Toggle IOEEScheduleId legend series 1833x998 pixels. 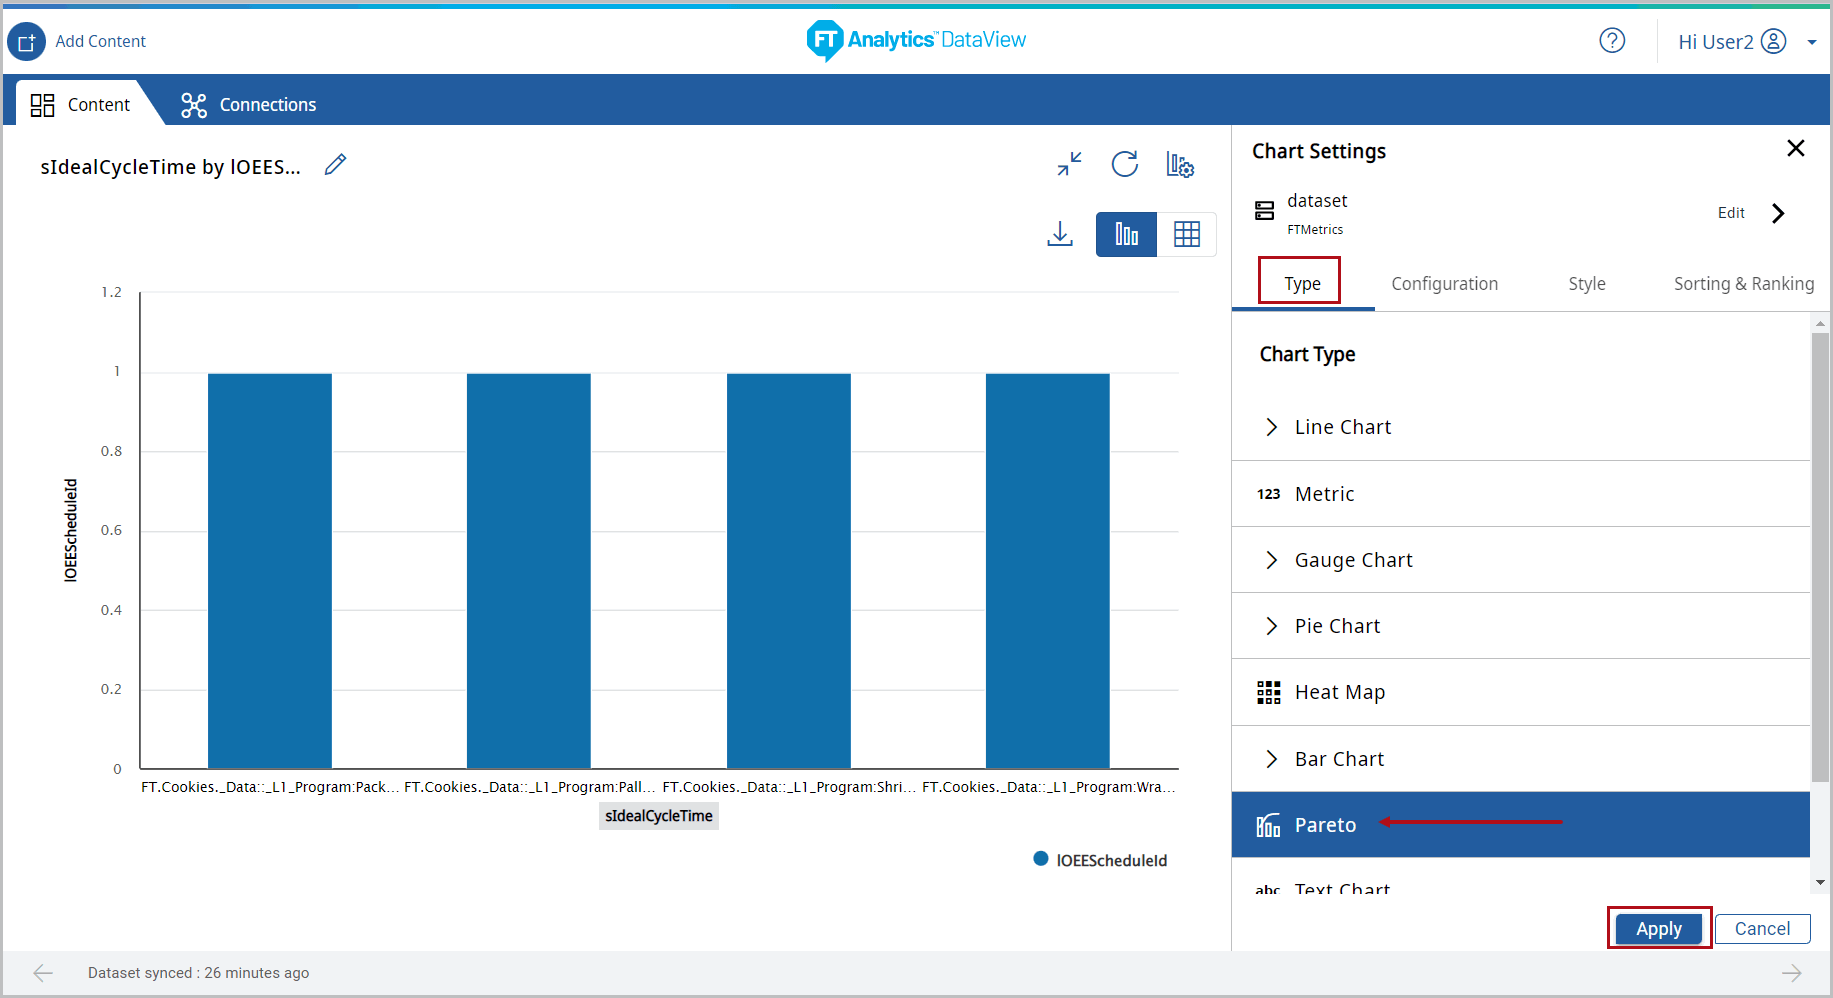tap(1100, 860)
